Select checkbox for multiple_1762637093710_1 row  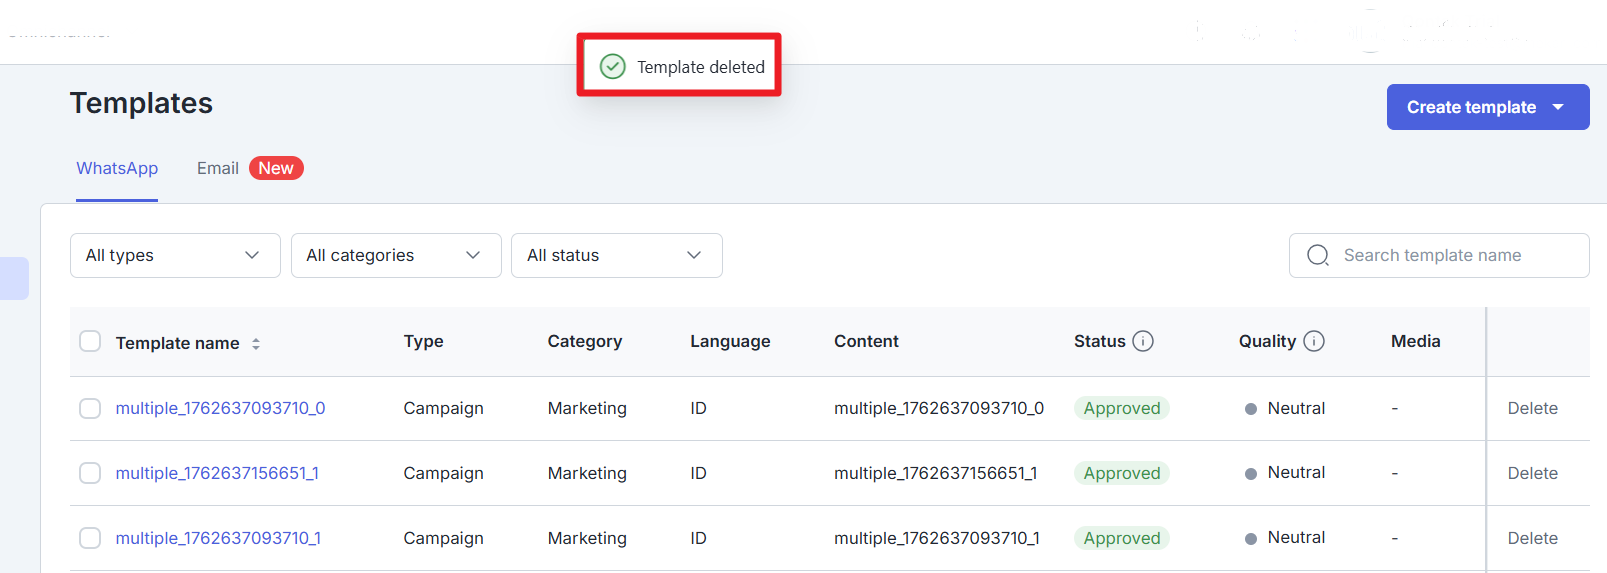[x=90, y=538]
